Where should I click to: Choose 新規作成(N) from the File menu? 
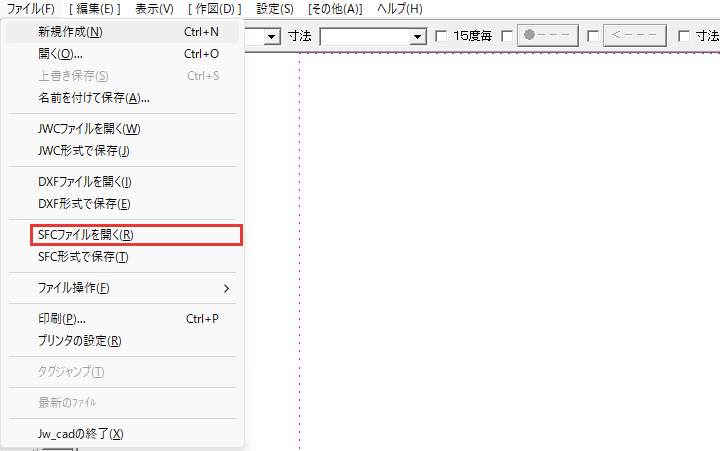(x=122, y=32)
